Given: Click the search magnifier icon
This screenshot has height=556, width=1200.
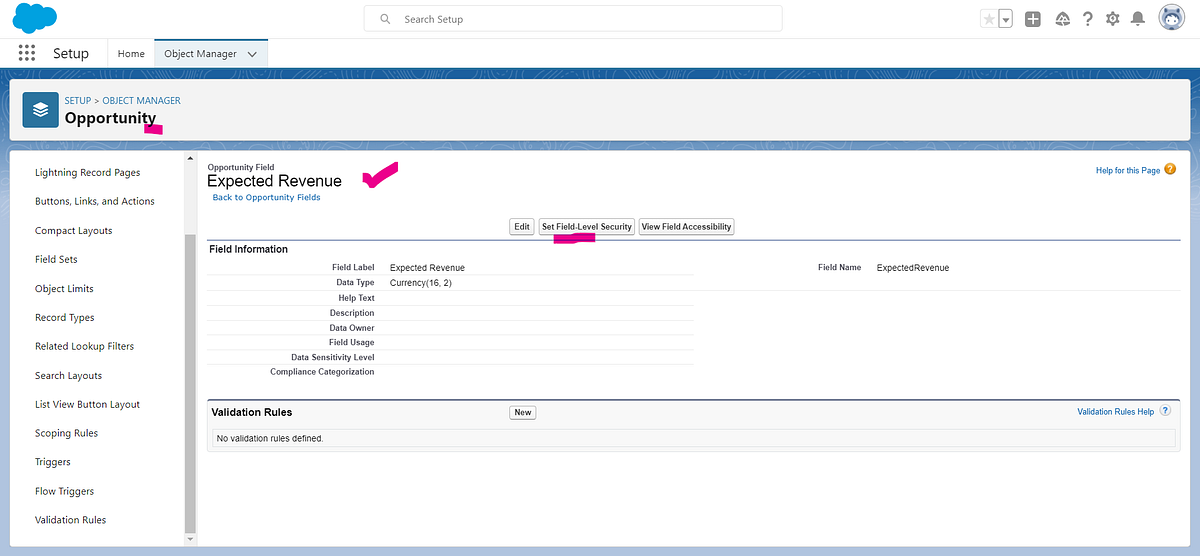Looking at the screenshot, I should click(x=385, y=19).
